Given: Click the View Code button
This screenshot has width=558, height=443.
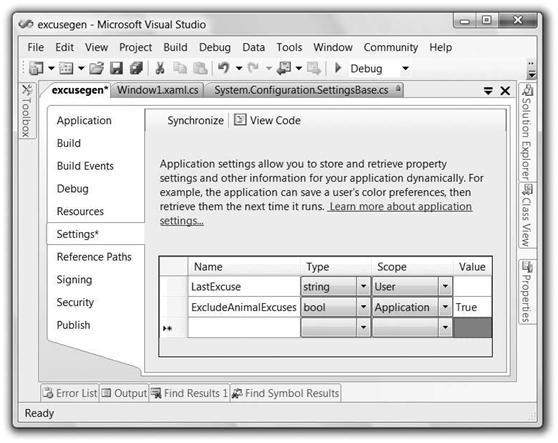Looking at the screenshot, I should pyautogui.click(x=268, y=120).
